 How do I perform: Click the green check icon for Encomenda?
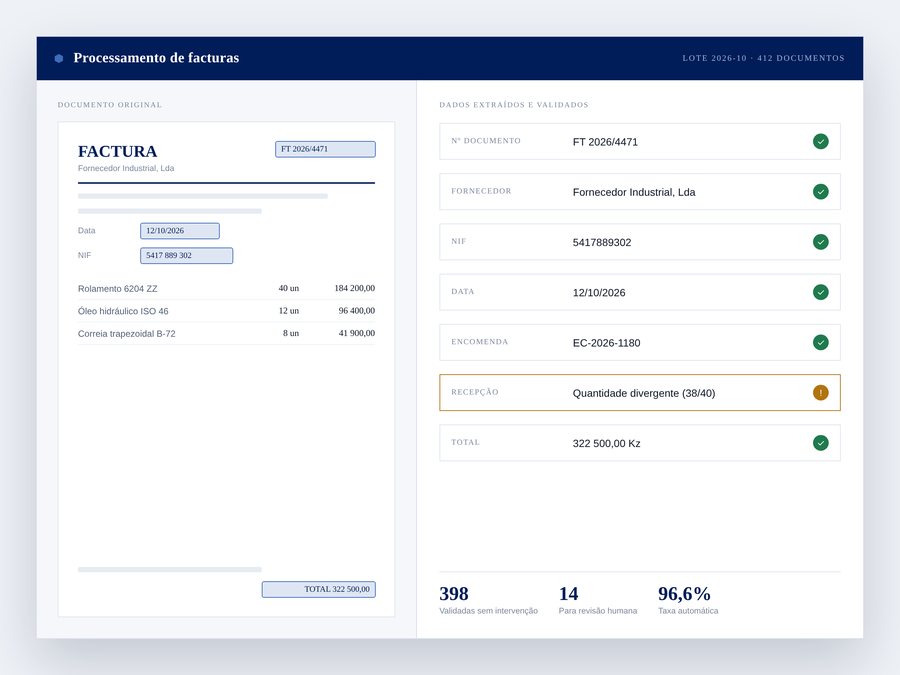[820, 342]
